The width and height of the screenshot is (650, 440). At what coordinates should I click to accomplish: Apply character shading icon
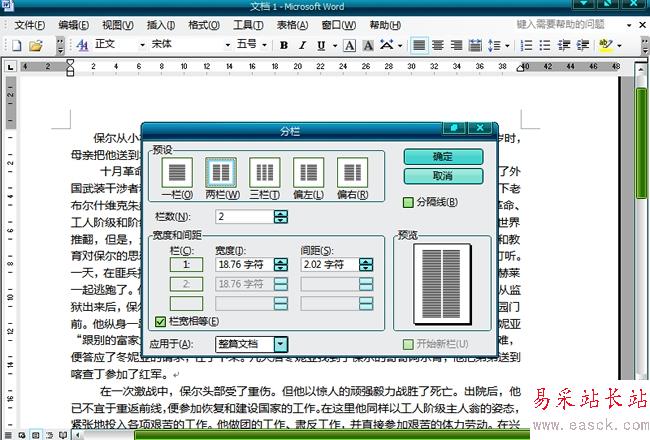pos(368,45)
